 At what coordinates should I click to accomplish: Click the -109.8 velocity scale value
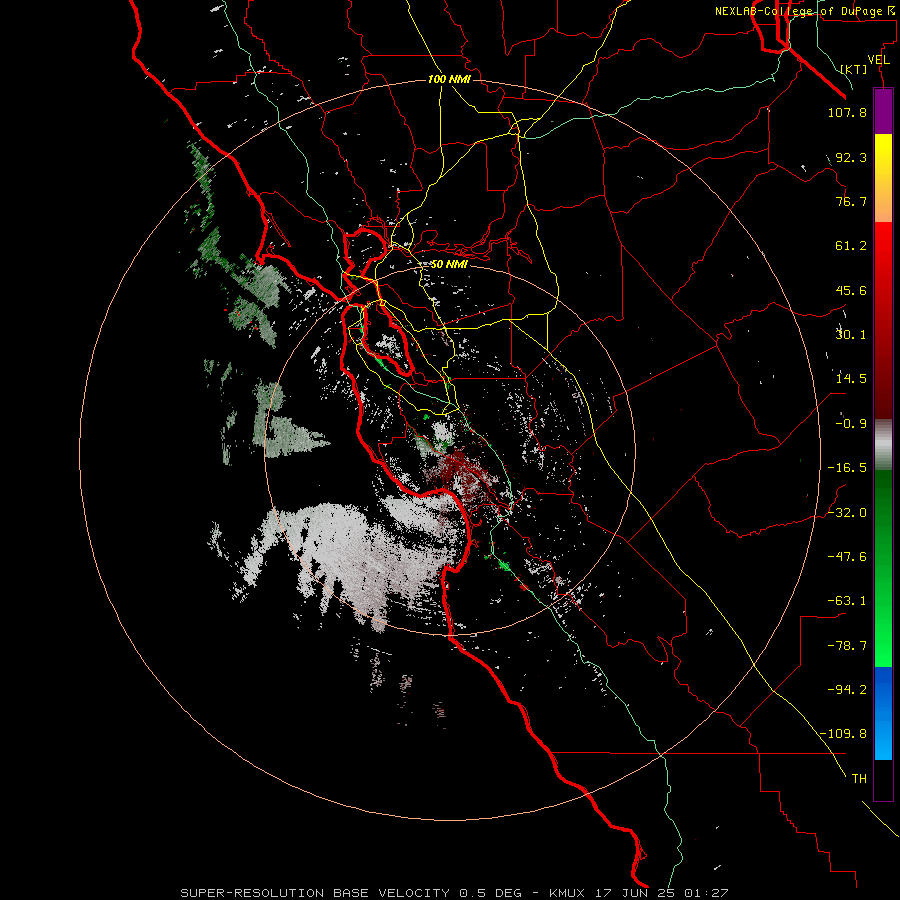point(843,734)
